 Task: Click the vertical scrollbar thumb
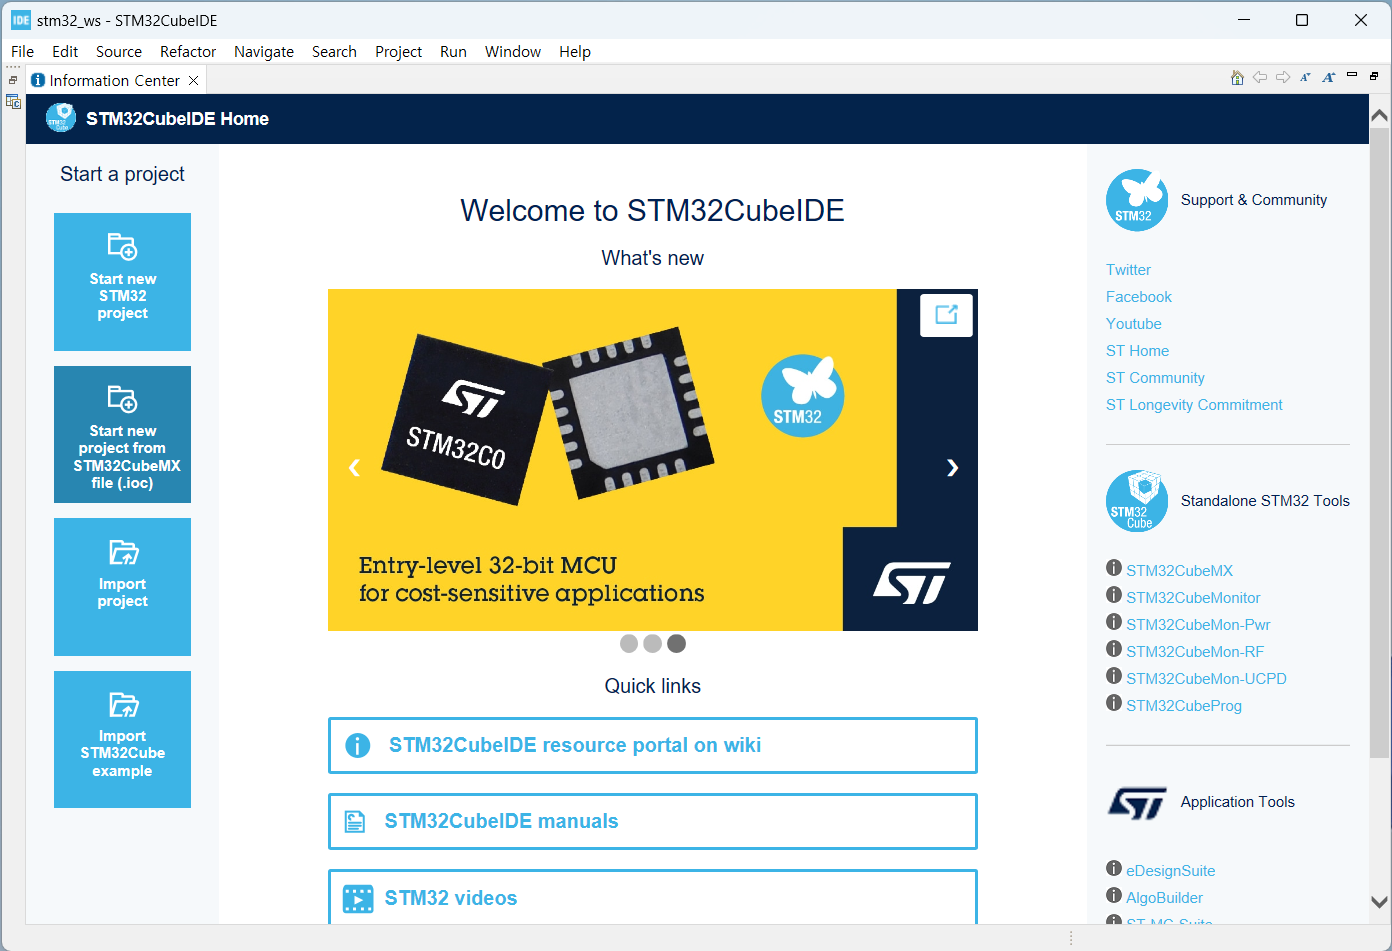click(x=1379, y=442)
